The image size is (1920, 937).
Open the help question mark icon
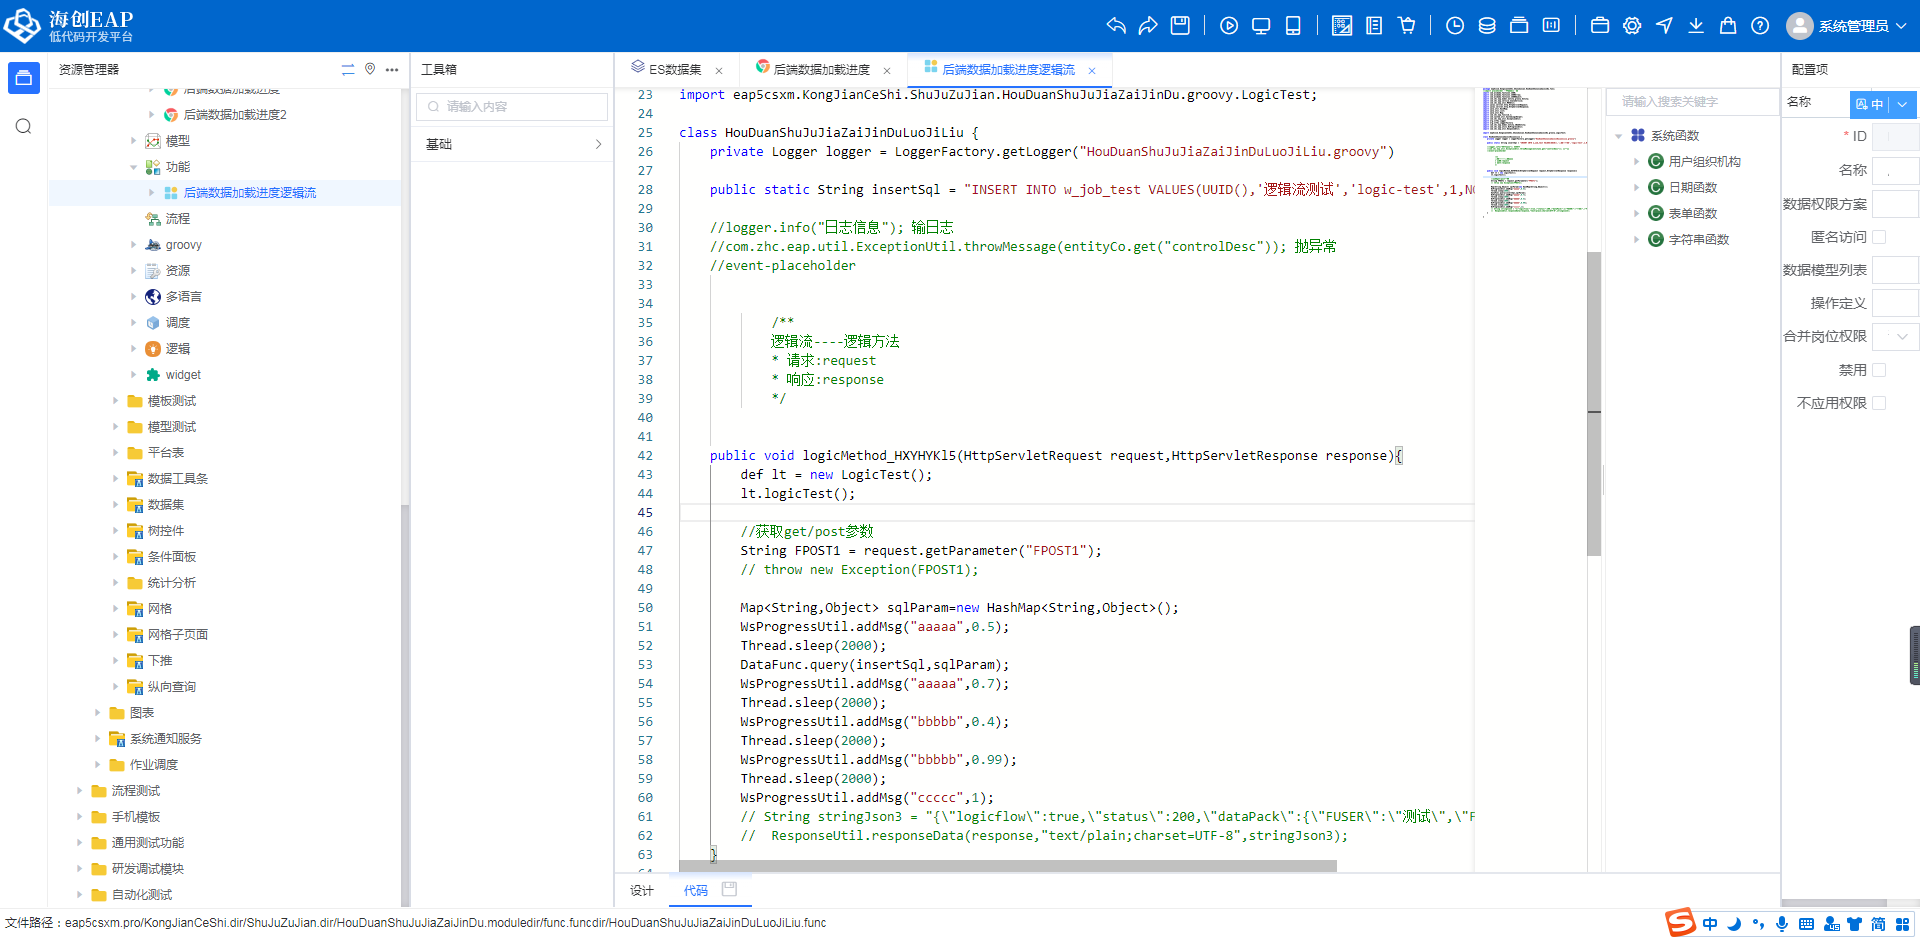tap(1760, 26)
